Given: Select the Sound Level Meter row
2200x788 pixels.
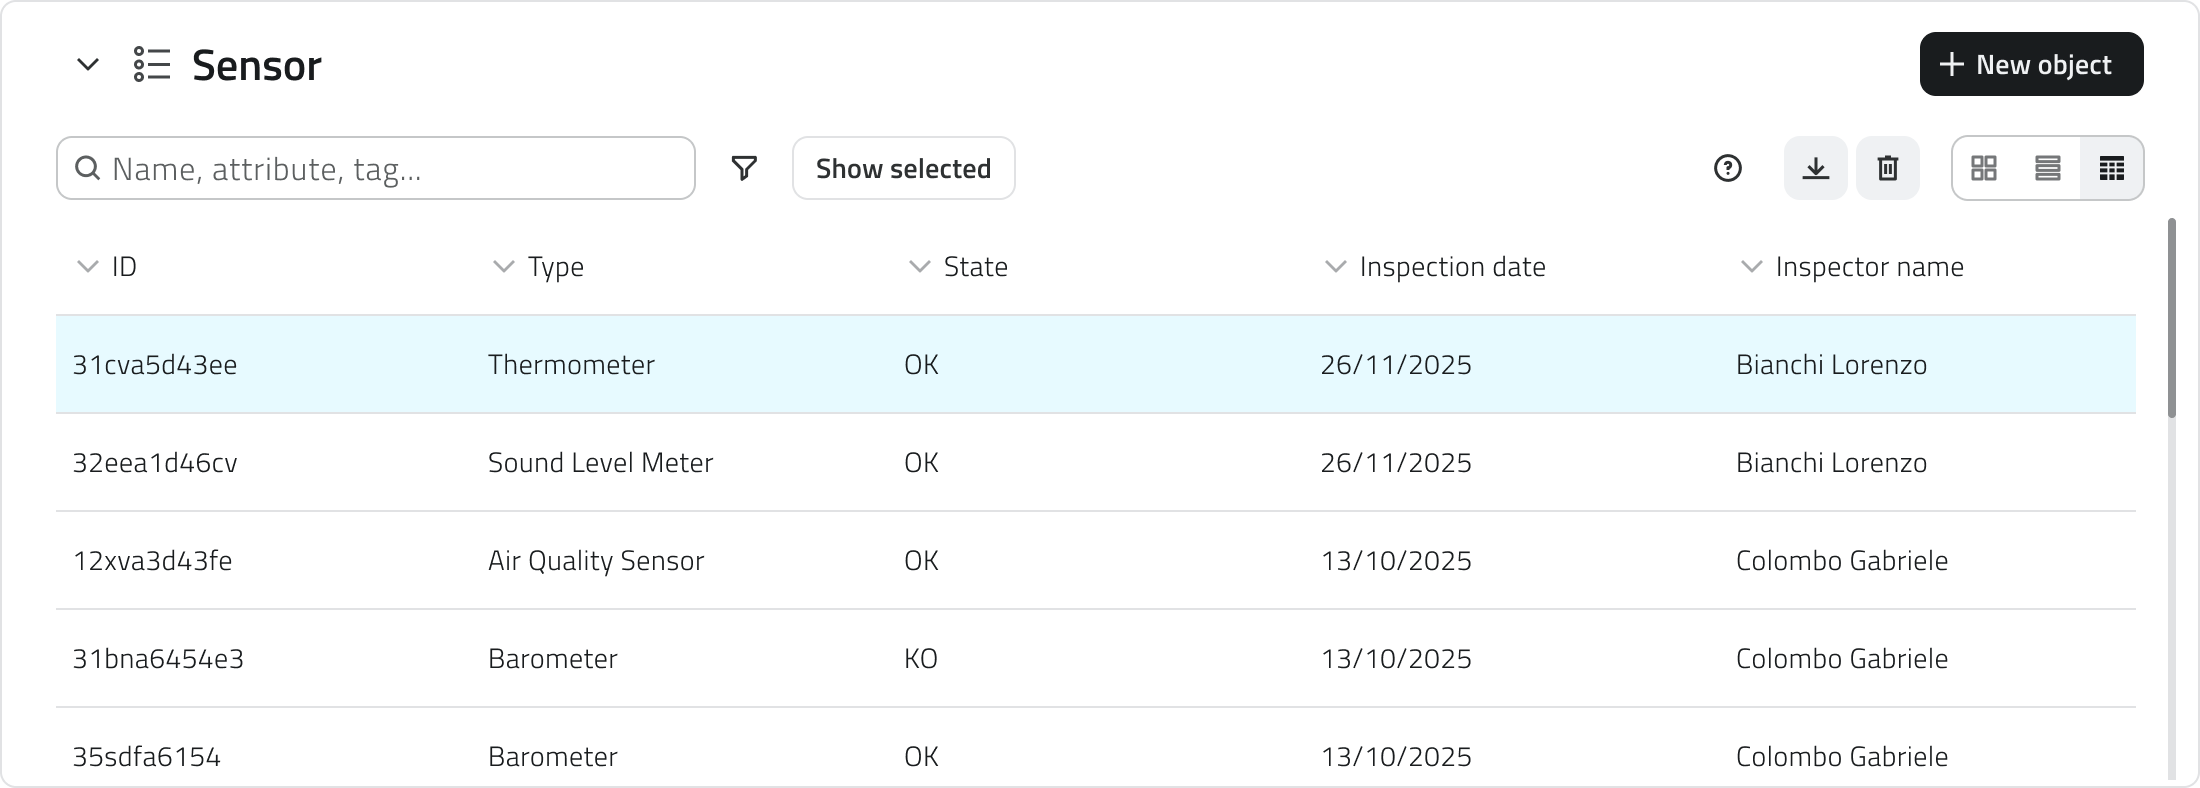Looking at the screenshot, I should [x=600, y=463].
